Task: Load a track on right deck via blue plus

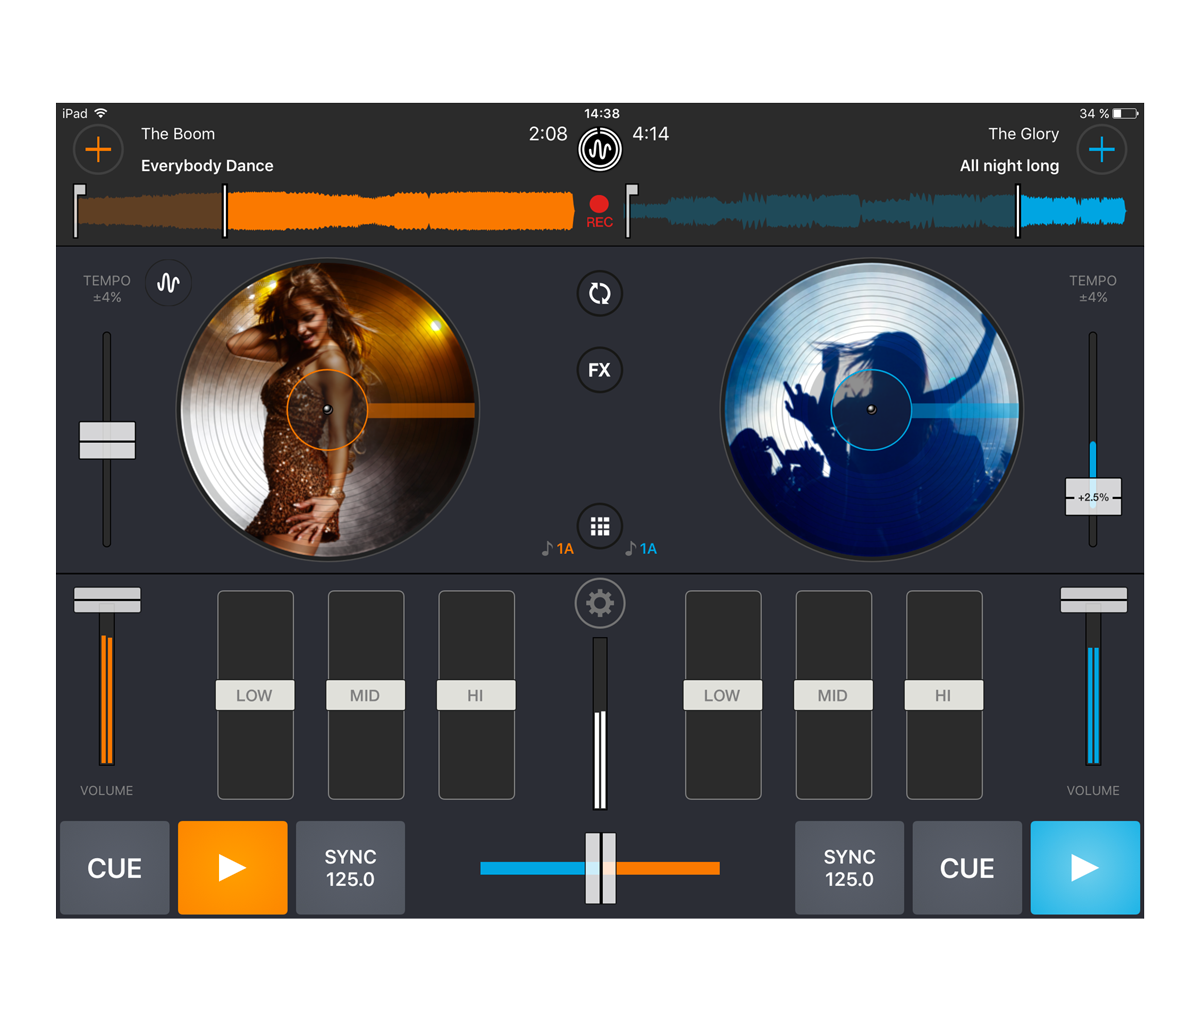Action: pyautogui.click(x=1101, y=148)
